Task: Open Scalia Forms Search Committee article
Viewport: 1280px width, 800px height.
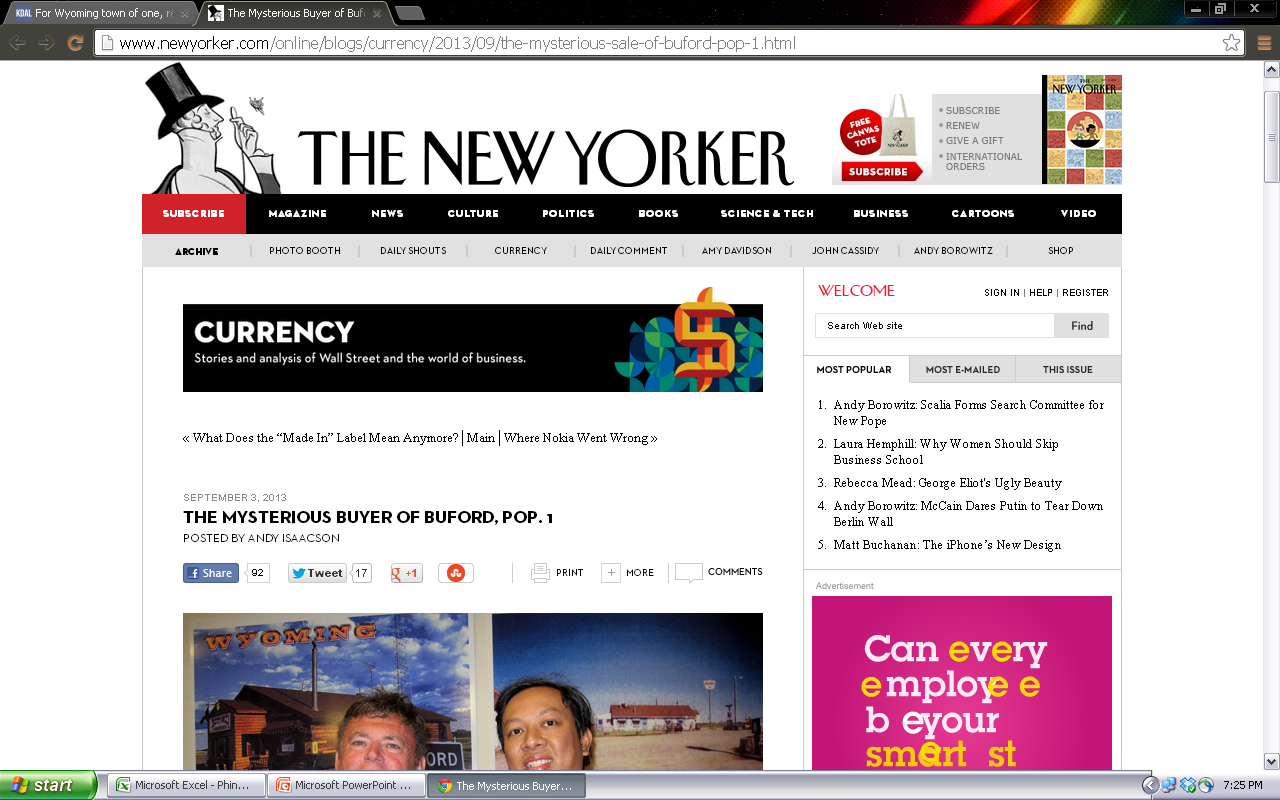Action: (x=969, y=413)
